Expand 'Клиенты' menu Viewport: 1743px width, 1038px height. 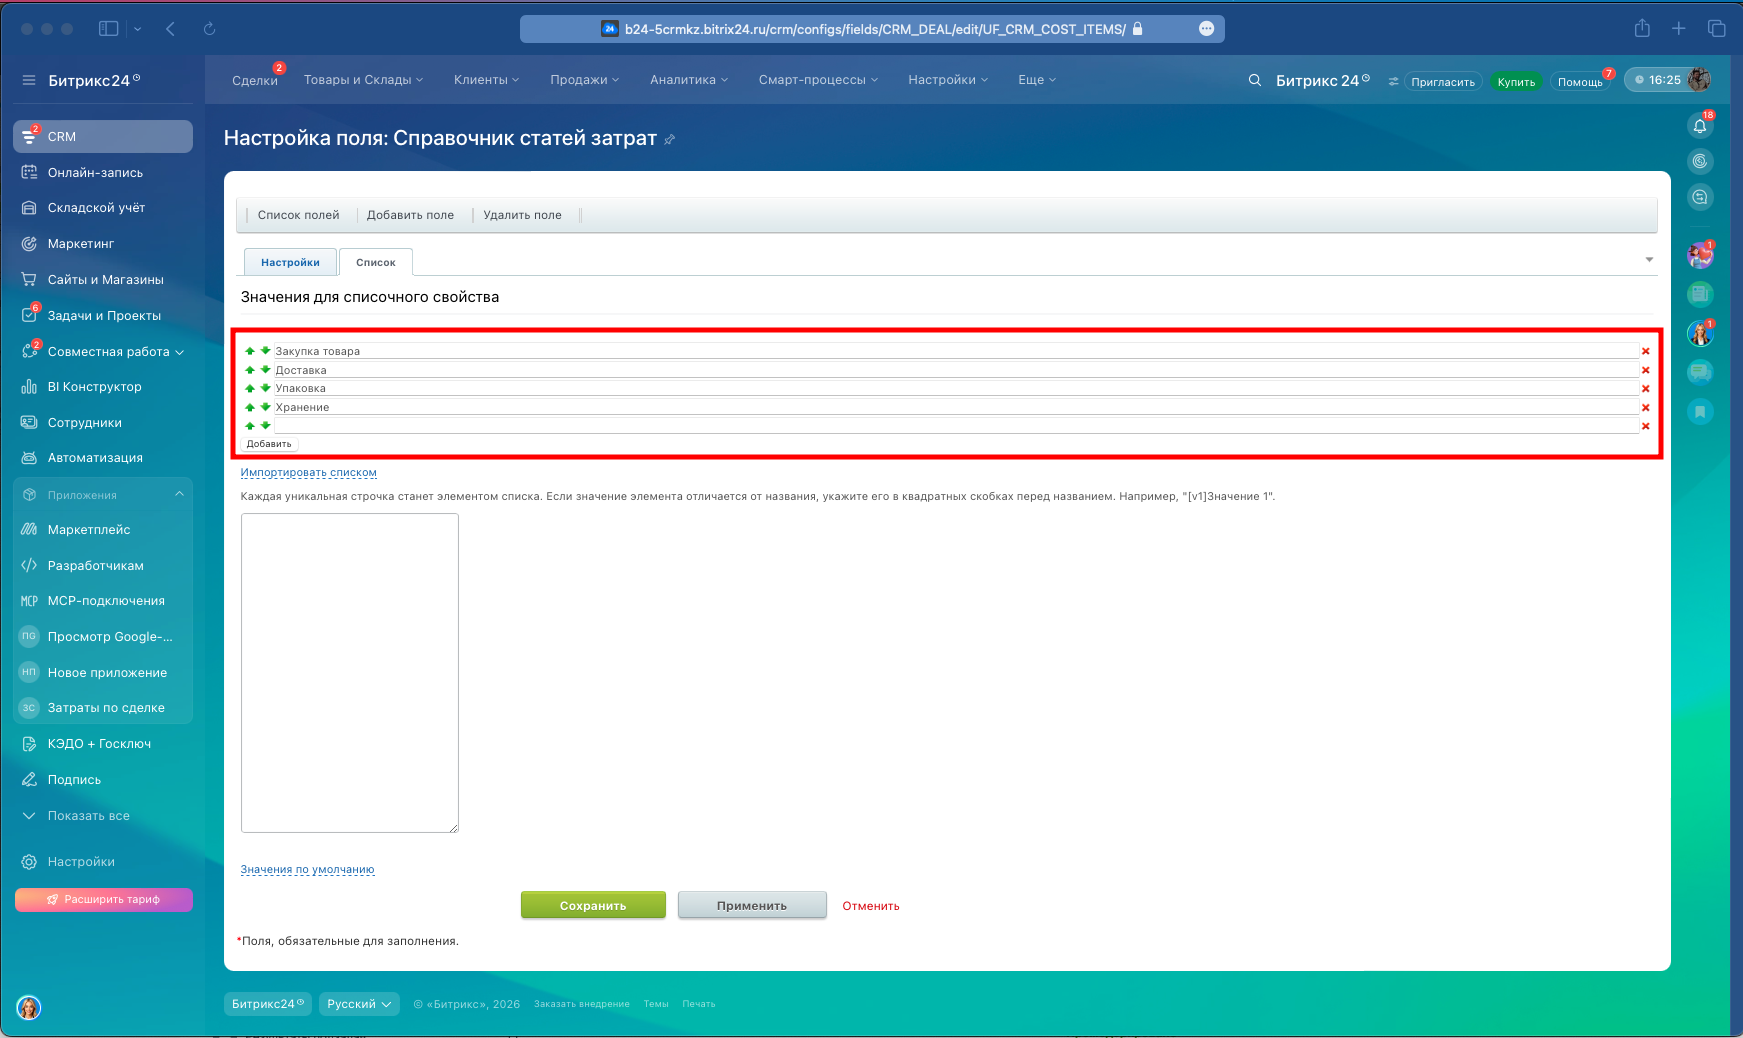[486, 80]
